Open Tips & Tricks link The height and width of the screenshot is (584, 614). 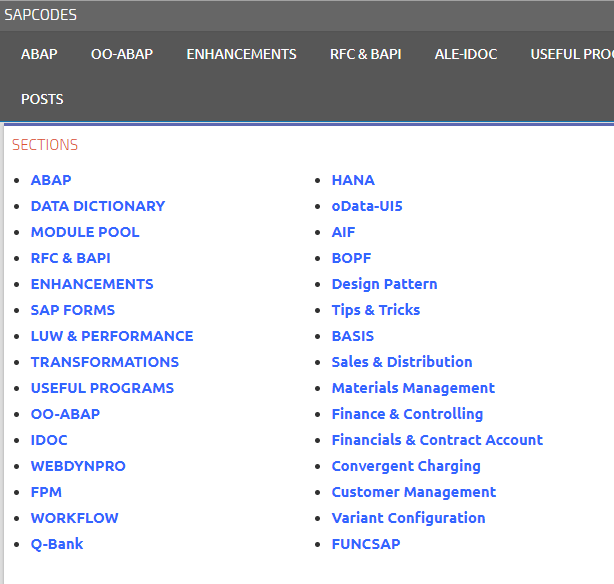(x=376, y=310)
